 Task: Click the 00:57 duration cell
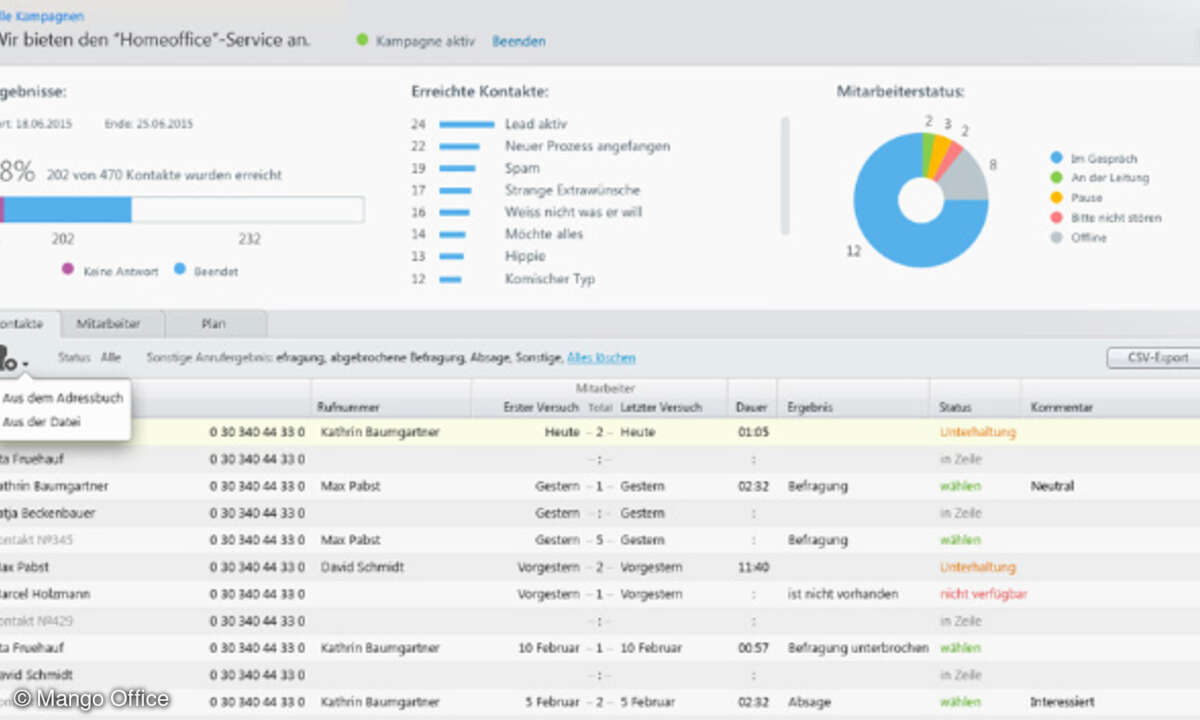tap(753, 648)
